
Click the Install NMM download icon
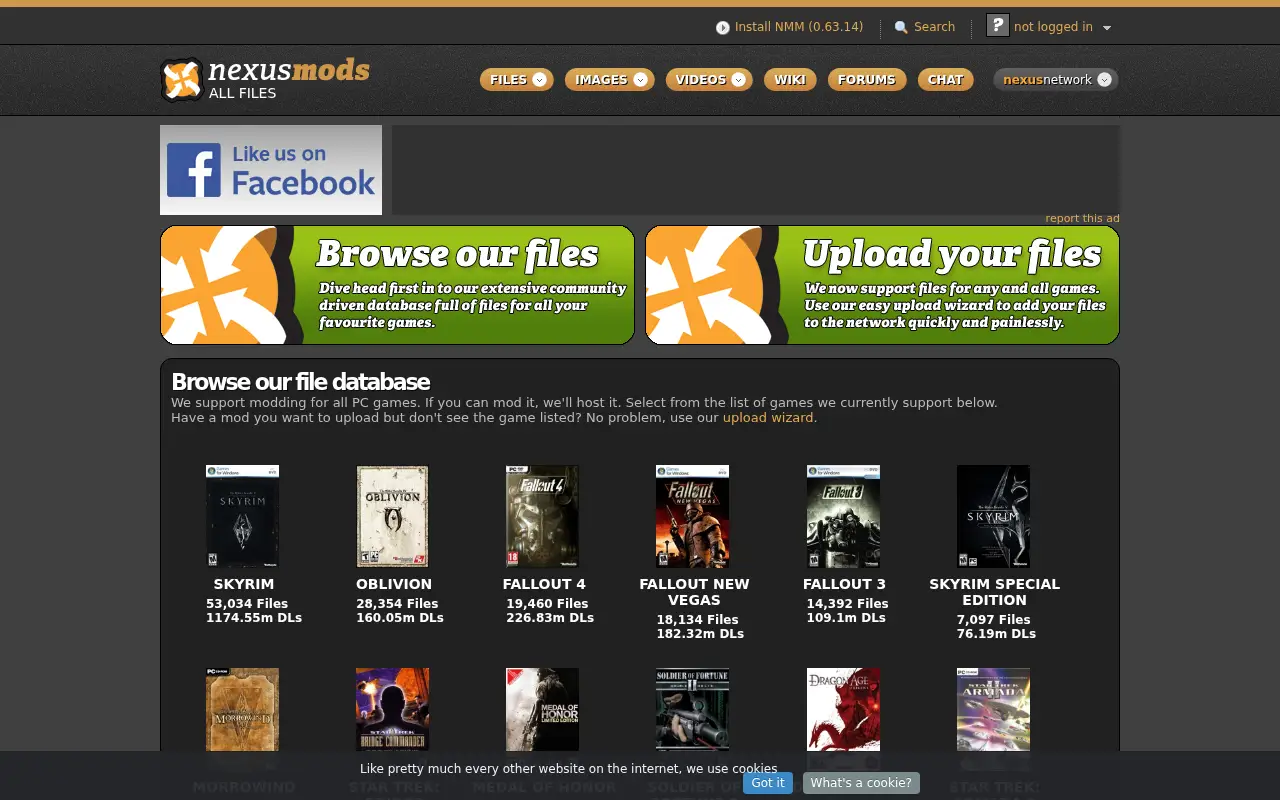[723, 28]
